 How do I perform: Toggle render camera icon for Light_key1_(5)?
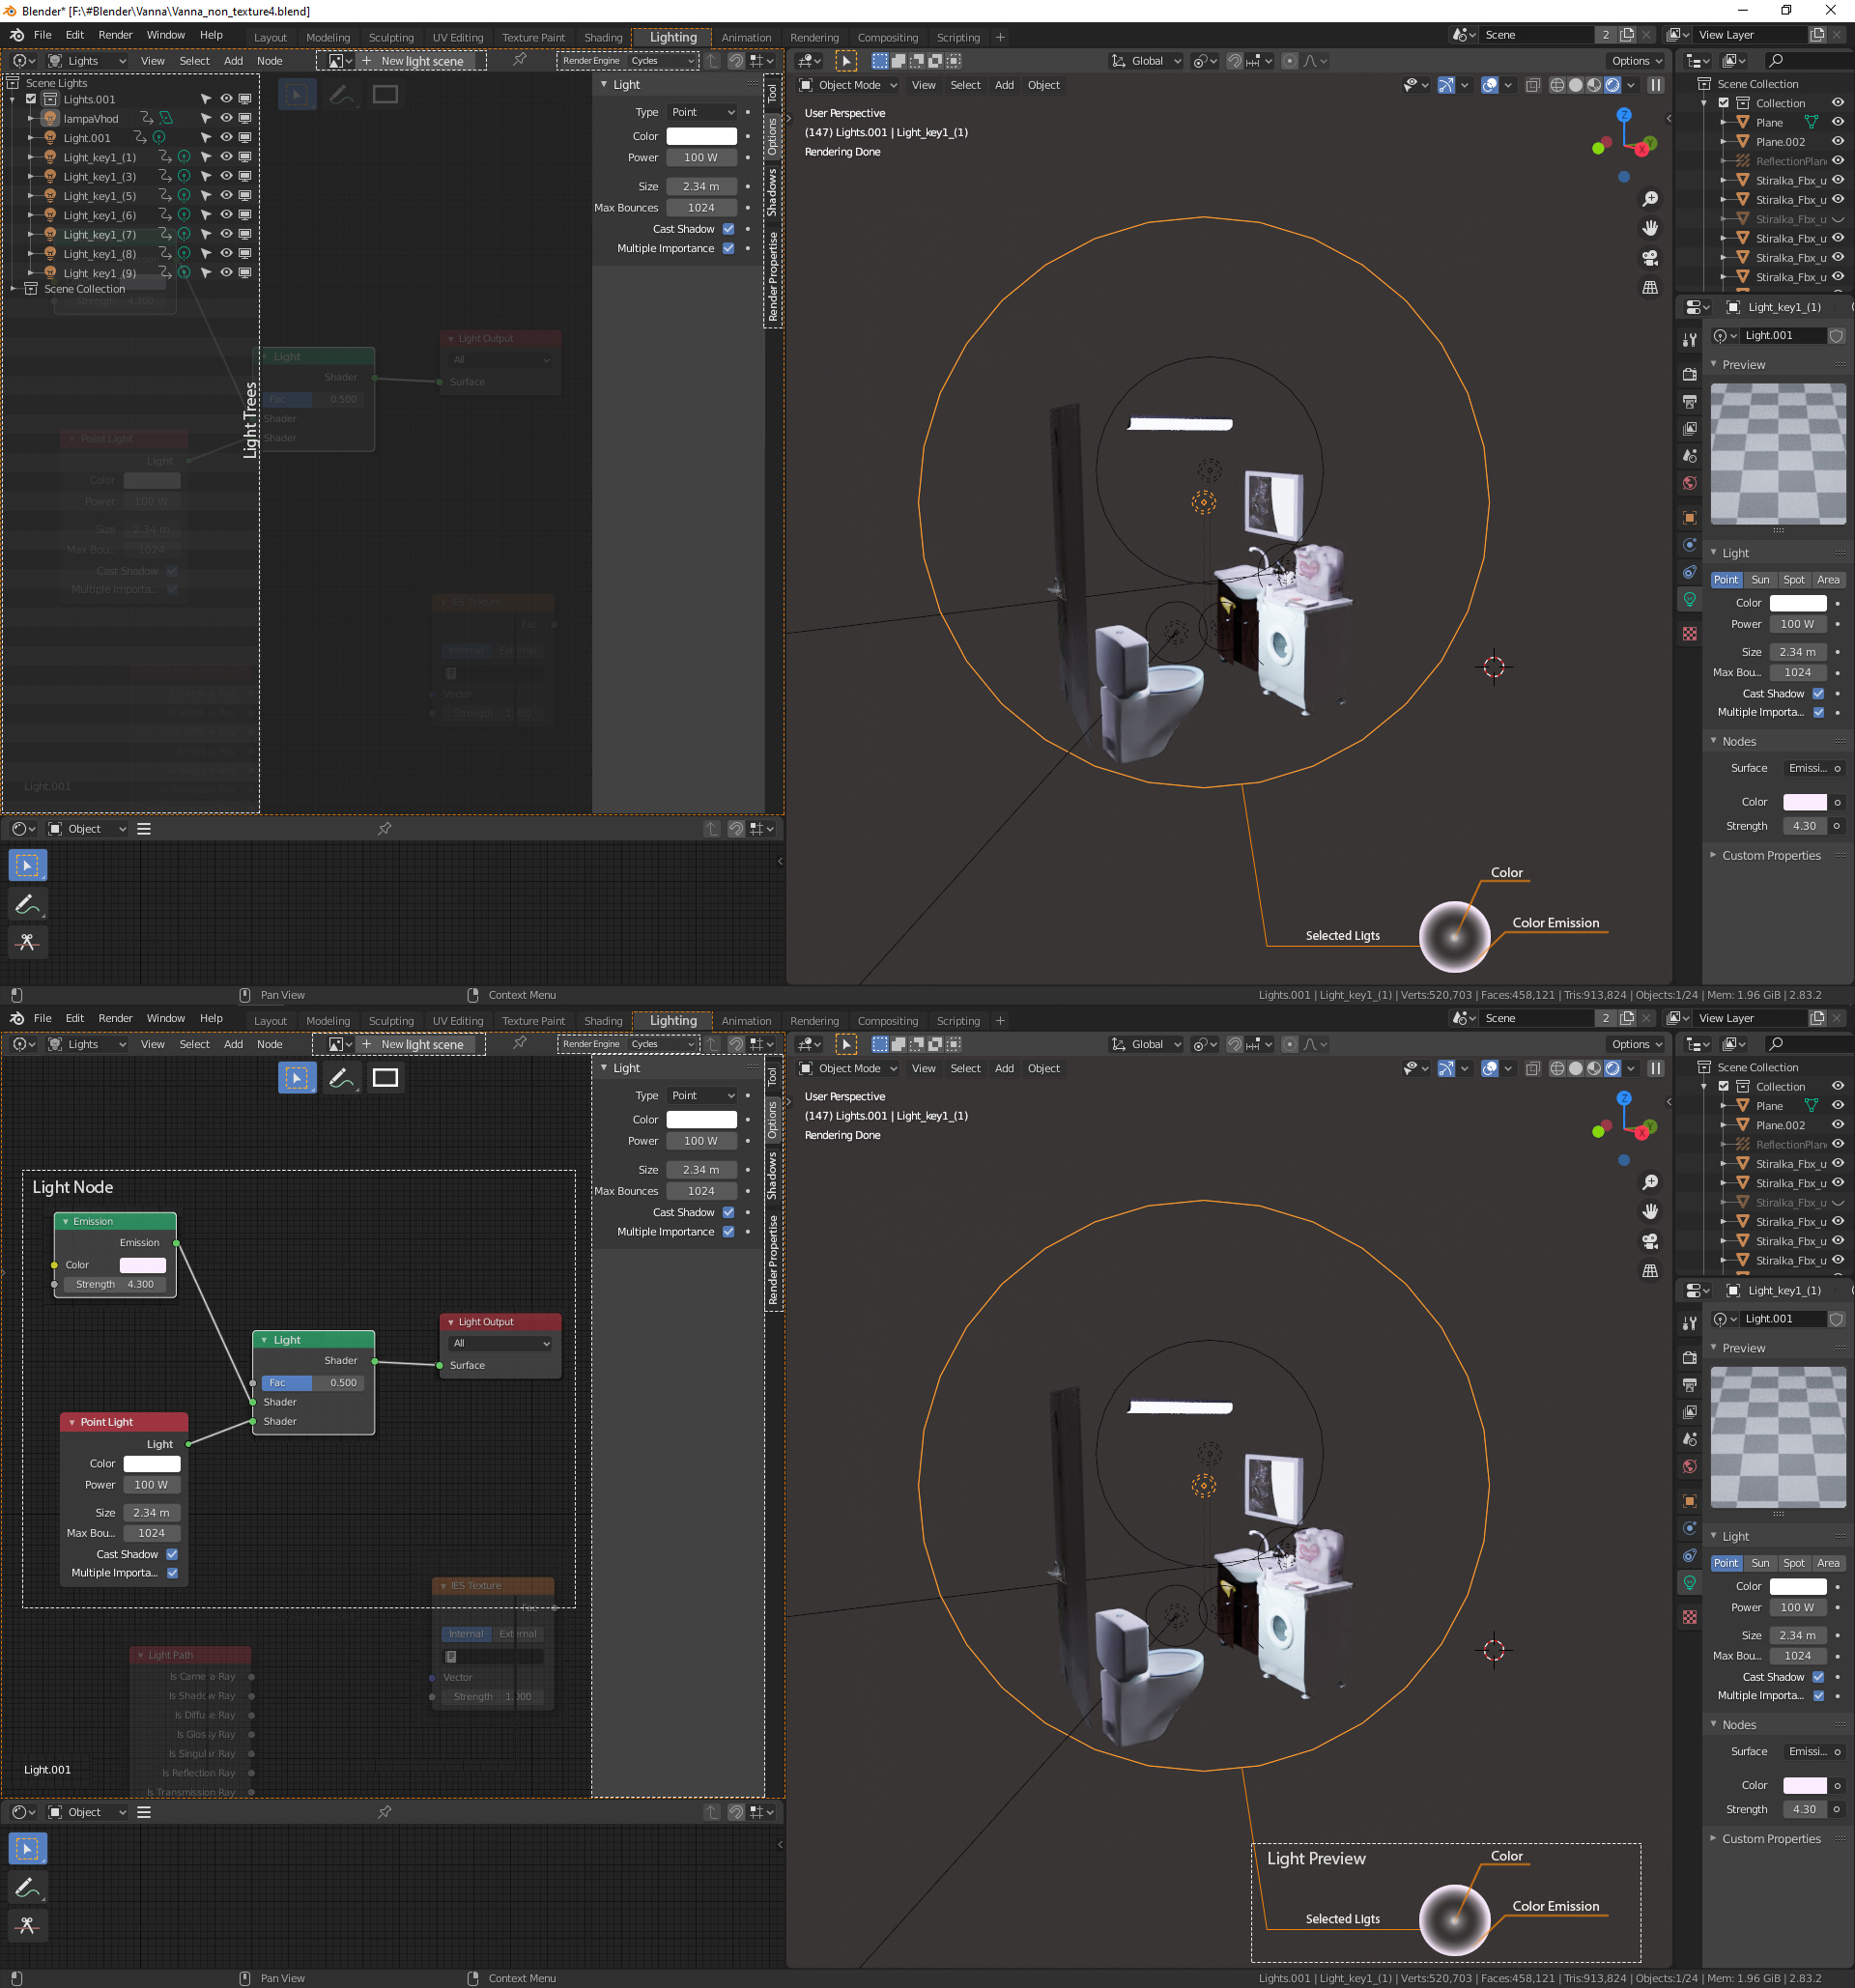coord(245,196)
